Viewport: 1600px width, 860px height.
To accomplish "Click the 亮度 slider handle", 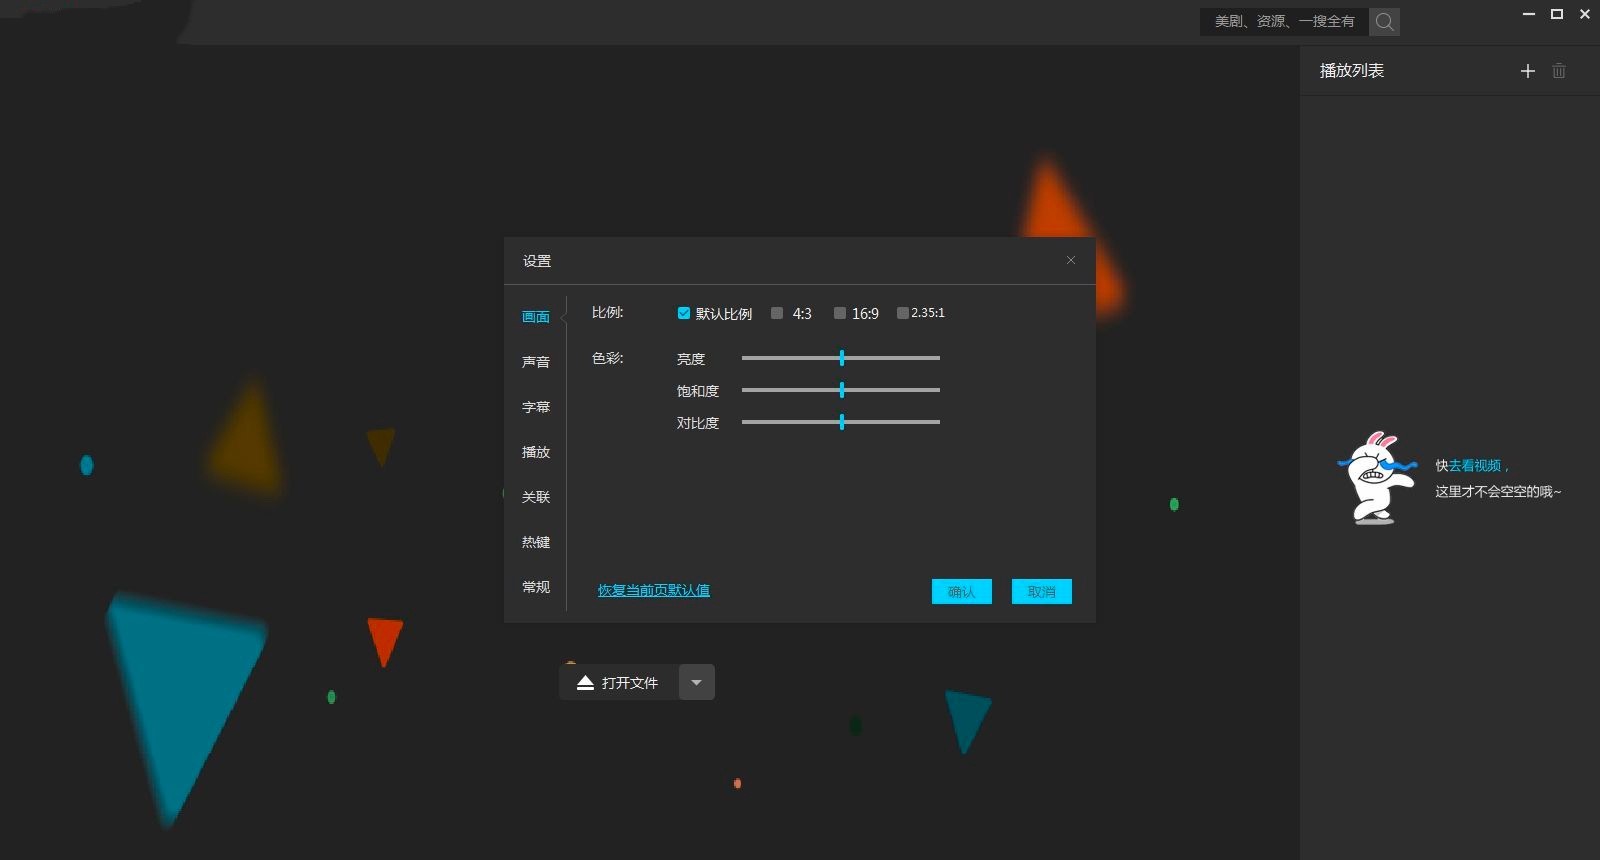I will (x=842, y=358).
